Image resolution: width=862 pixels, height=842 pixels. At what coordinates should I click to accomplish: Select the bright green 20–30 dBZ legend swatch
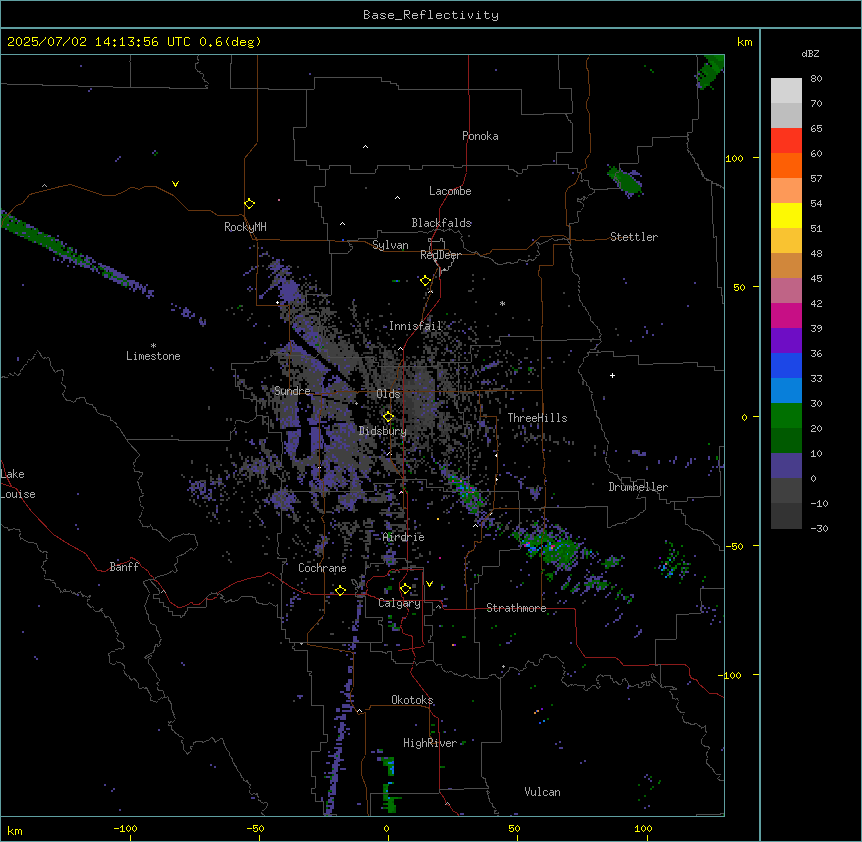coord(786,416)
